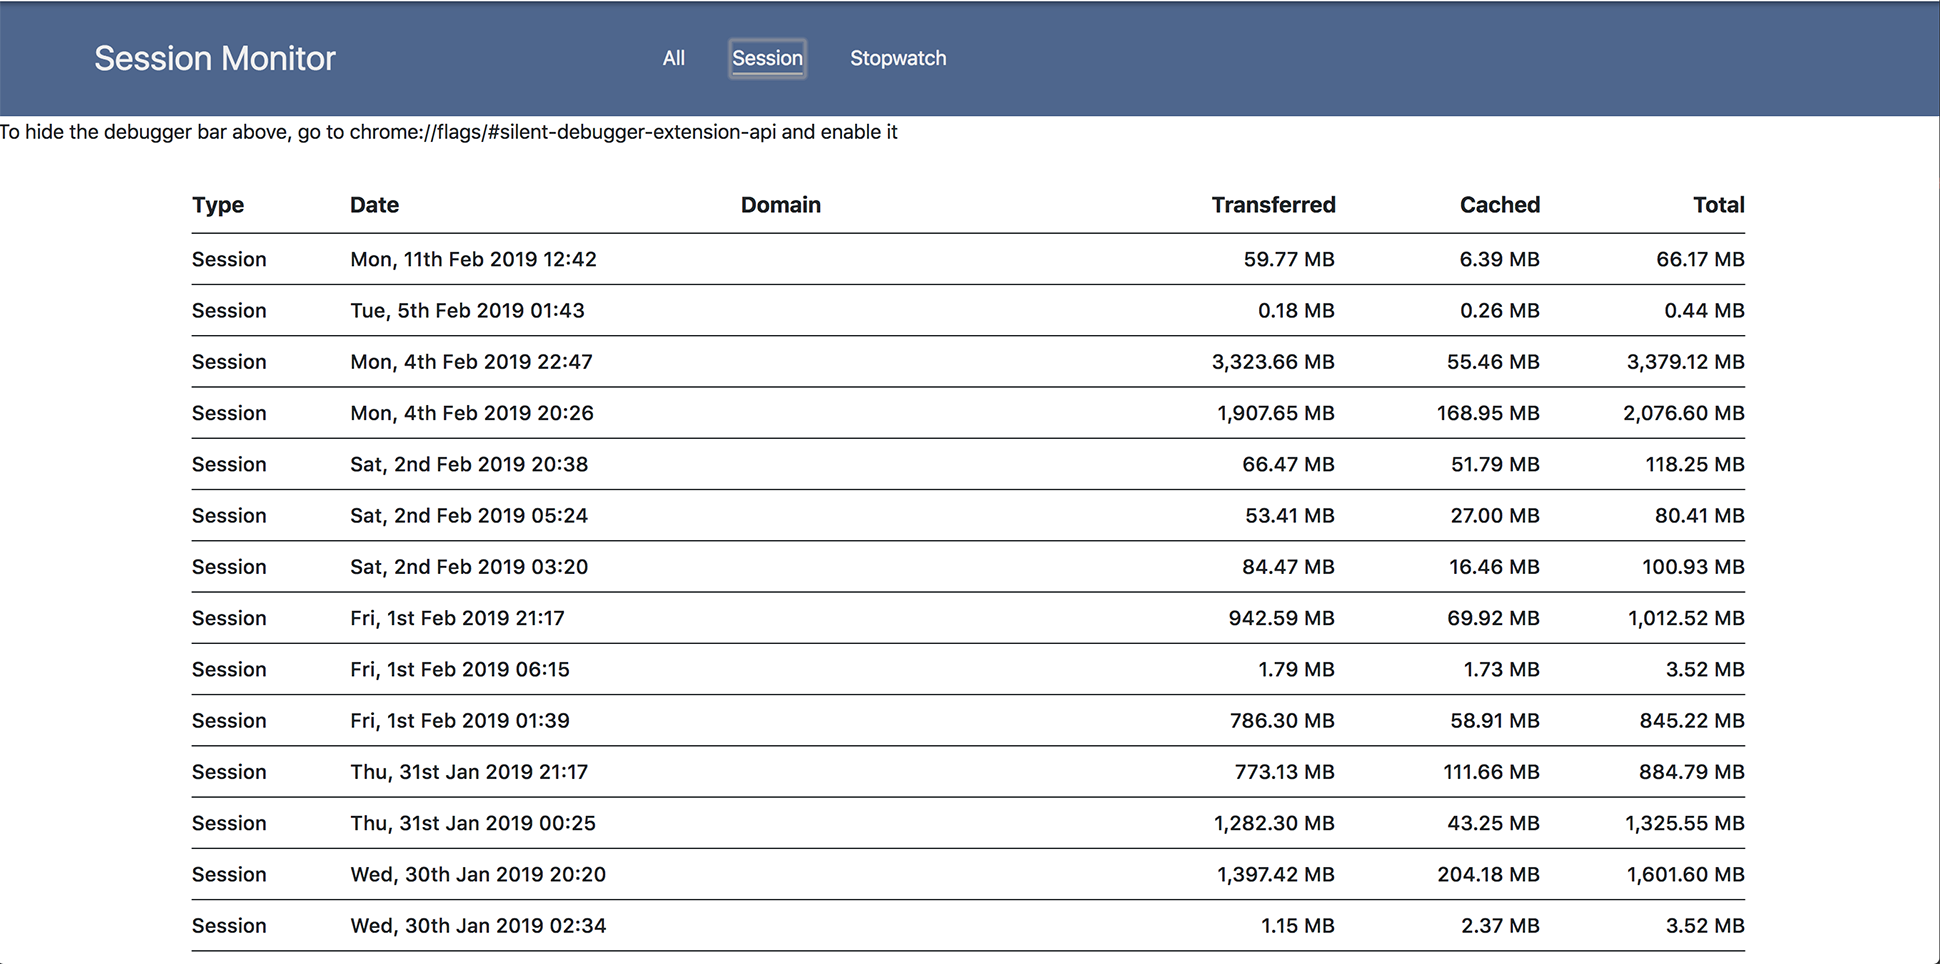Viewport: 1940px width, 964px height.
Task: Click the 1,012.52 MB total value
Action: 1685,618
